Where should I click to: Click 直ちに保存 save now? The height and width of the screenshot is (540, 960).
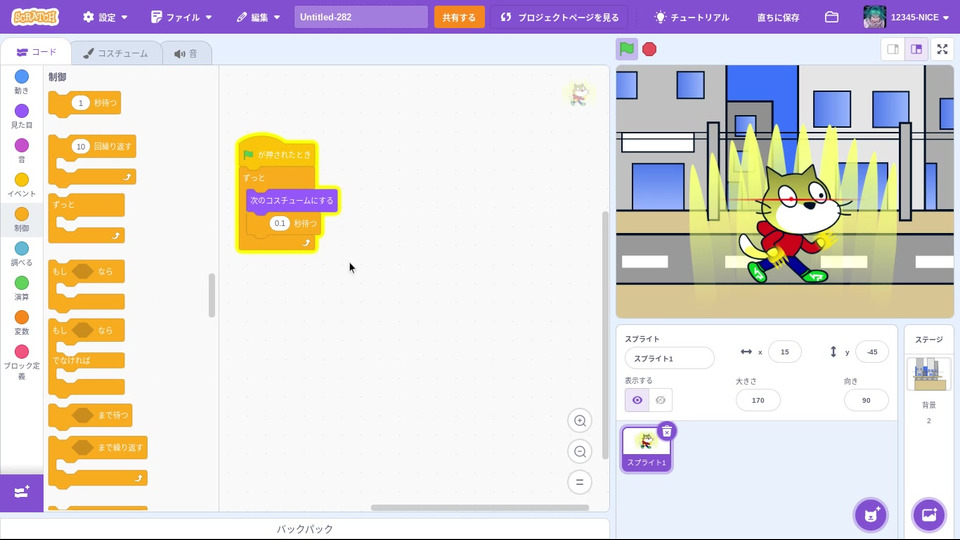point(778,17)
